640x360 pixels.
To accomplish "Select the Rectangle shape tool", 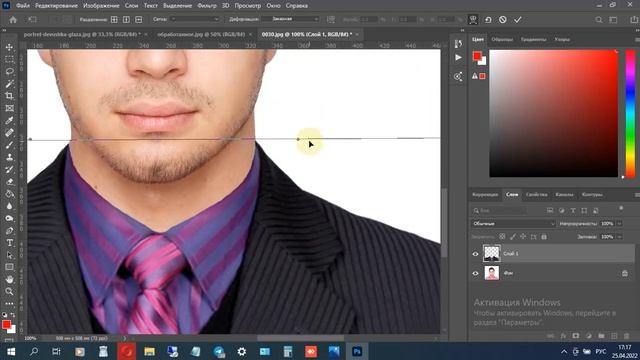I will coord(9,267).
